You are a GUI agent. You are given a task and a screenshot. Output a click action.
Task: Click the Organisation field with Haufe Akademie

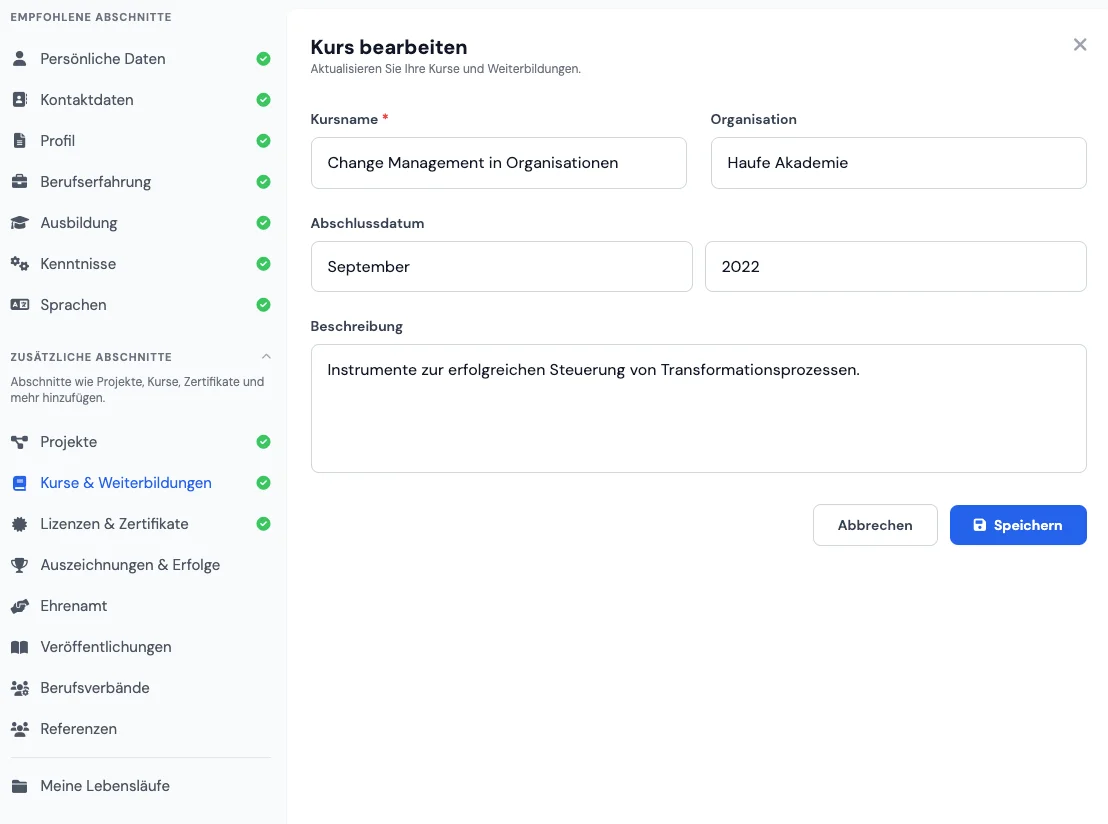(898, 163)
